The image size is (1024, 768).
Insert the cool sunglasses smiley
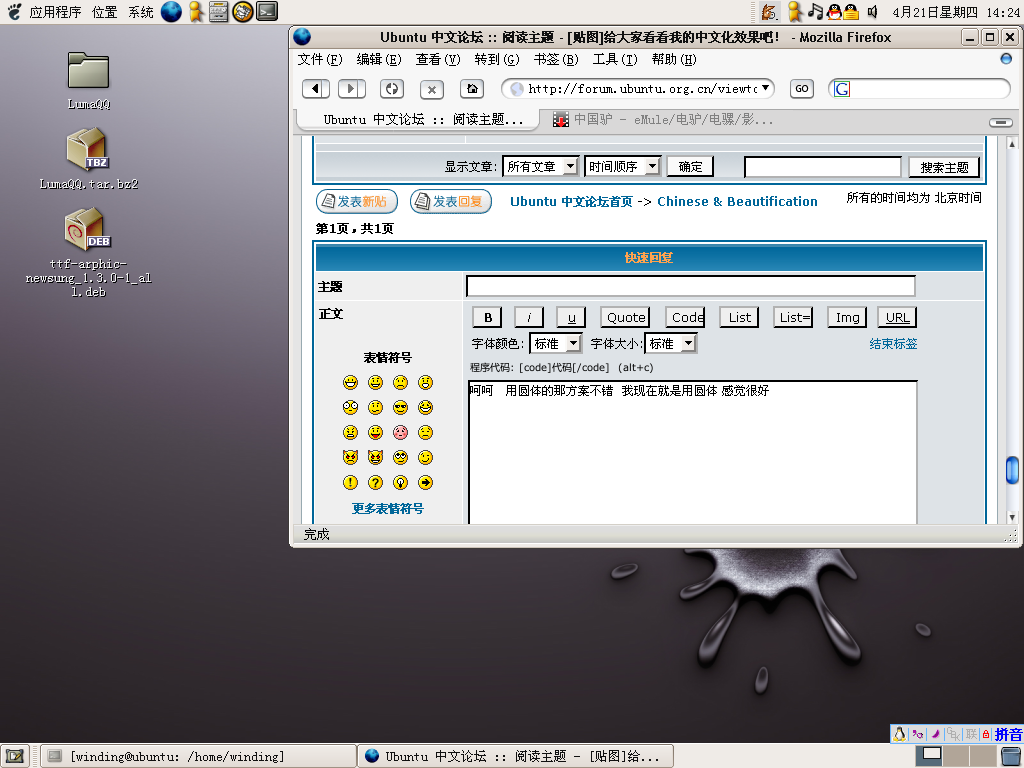pyautogui.click(x=400, y=408)
